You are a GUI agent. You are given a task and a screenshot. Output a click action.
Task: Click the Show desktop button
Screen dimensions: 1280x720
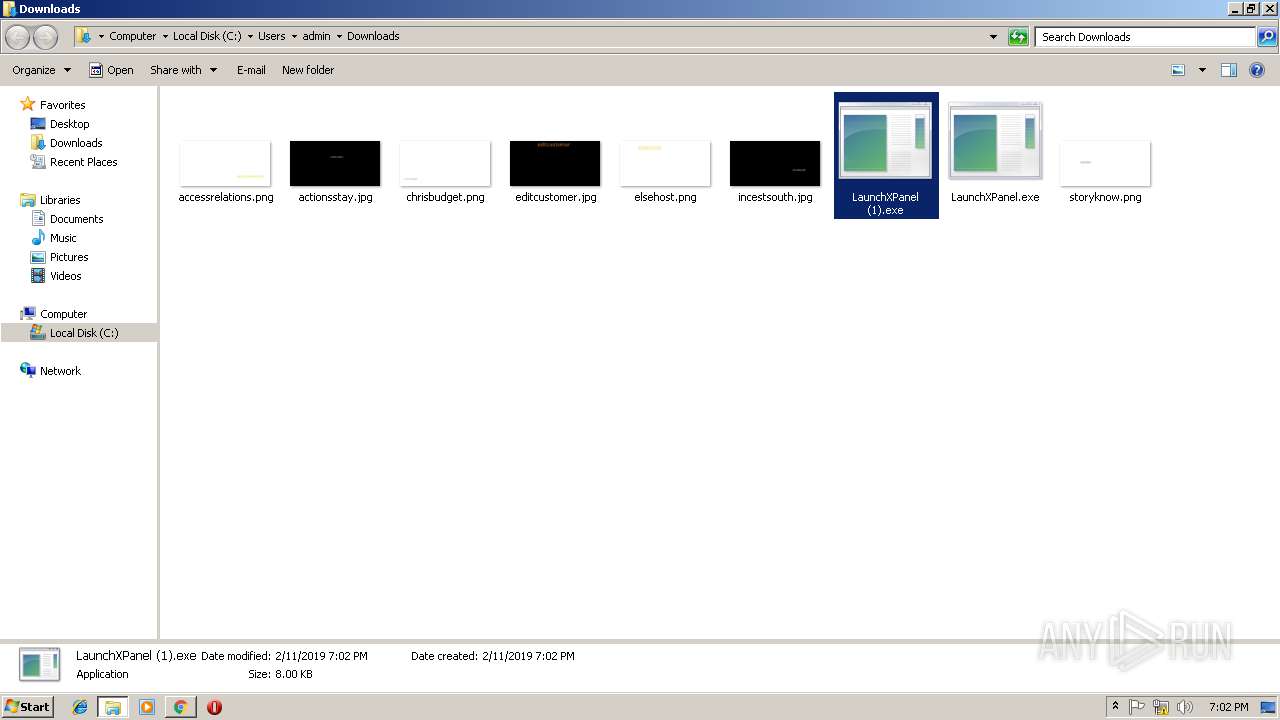(1269, 707)
